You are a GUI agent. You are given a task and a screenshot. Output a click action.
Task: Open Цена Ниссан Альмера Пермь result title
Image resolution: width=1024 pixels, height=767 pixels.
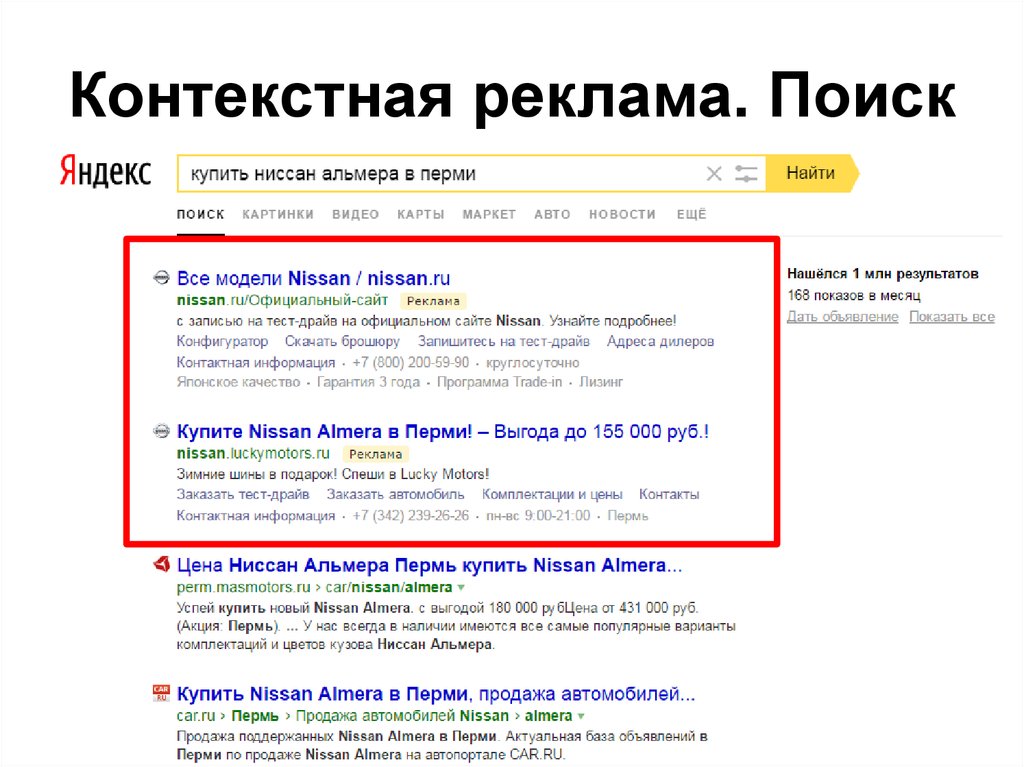click(x=430, y=566)
